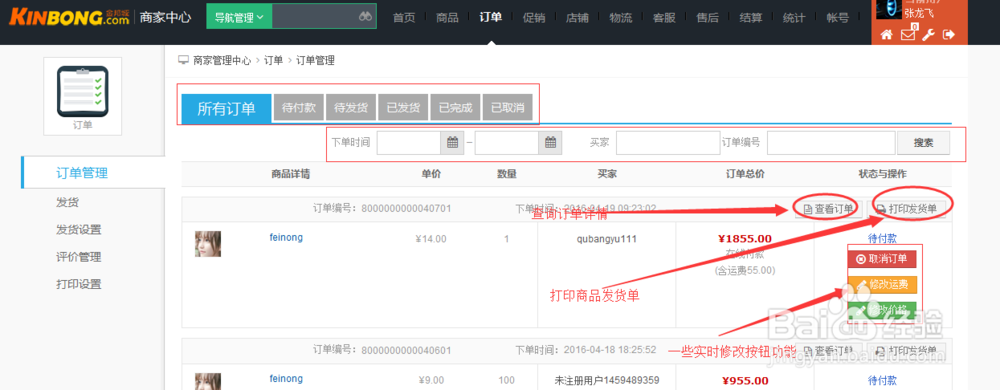This screenshot has width=1000, height=390.
Task: Click order number text 8000000000040701
Action: 407,208
